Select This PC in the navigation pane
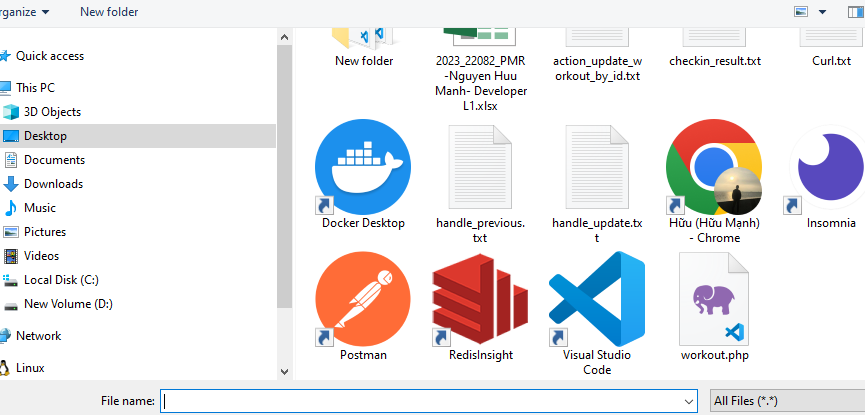The image size is (865, 415). click(35, 88)
